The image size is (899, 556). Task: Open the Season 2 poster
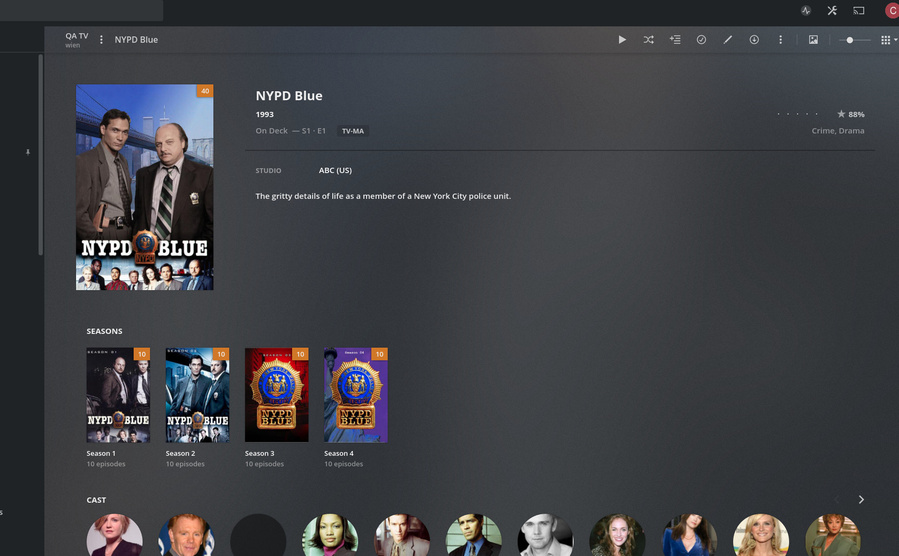tap(197, 395)
